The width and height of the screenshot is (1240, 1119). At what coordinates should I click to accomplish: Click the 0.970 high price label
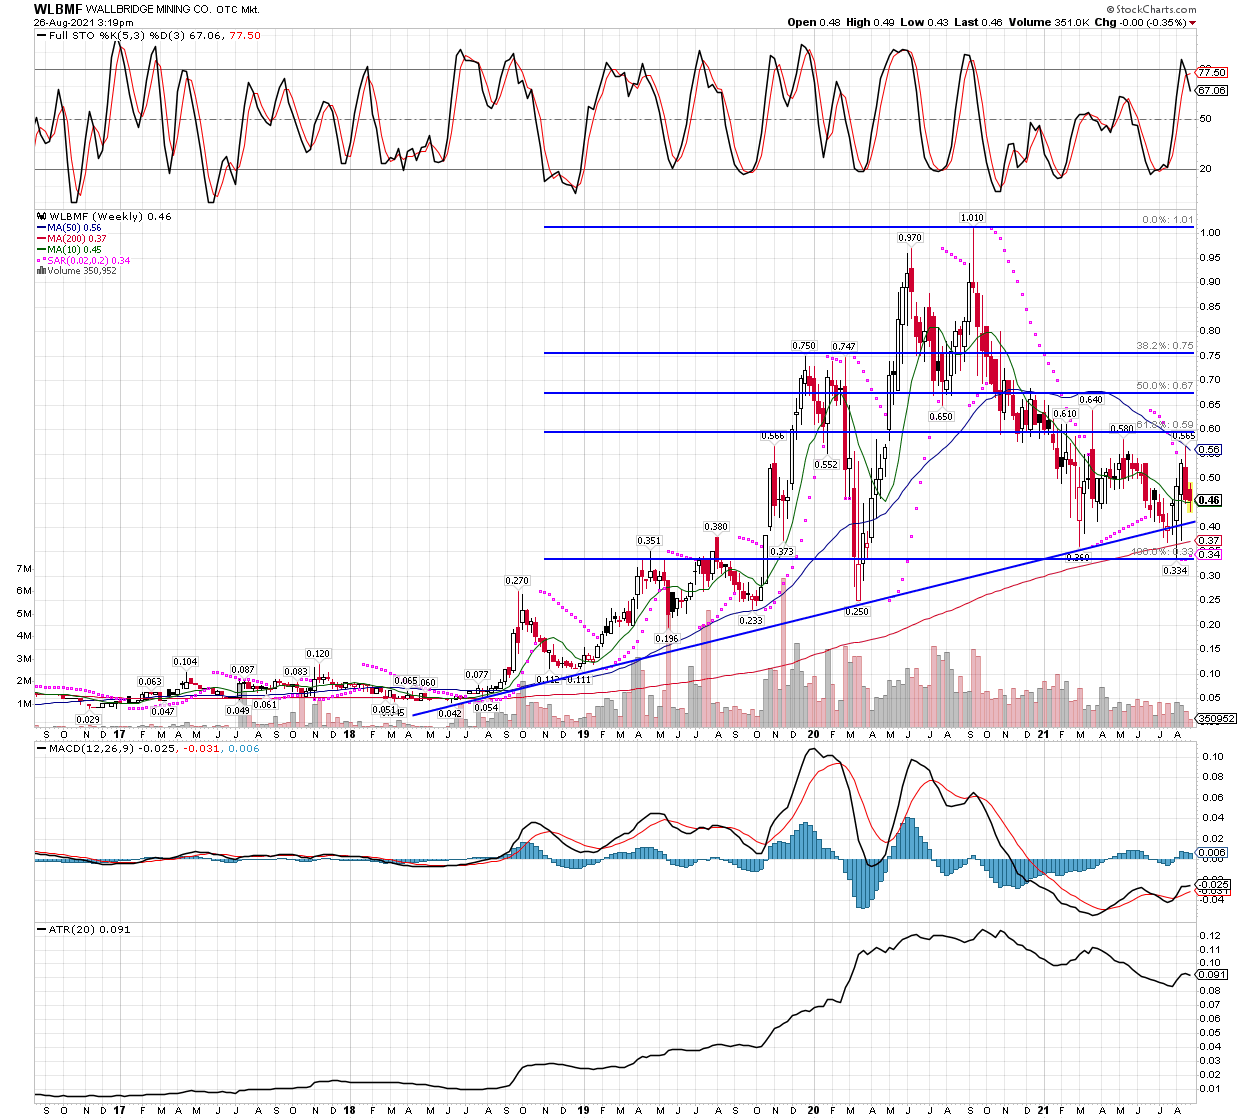pos(909,238)
